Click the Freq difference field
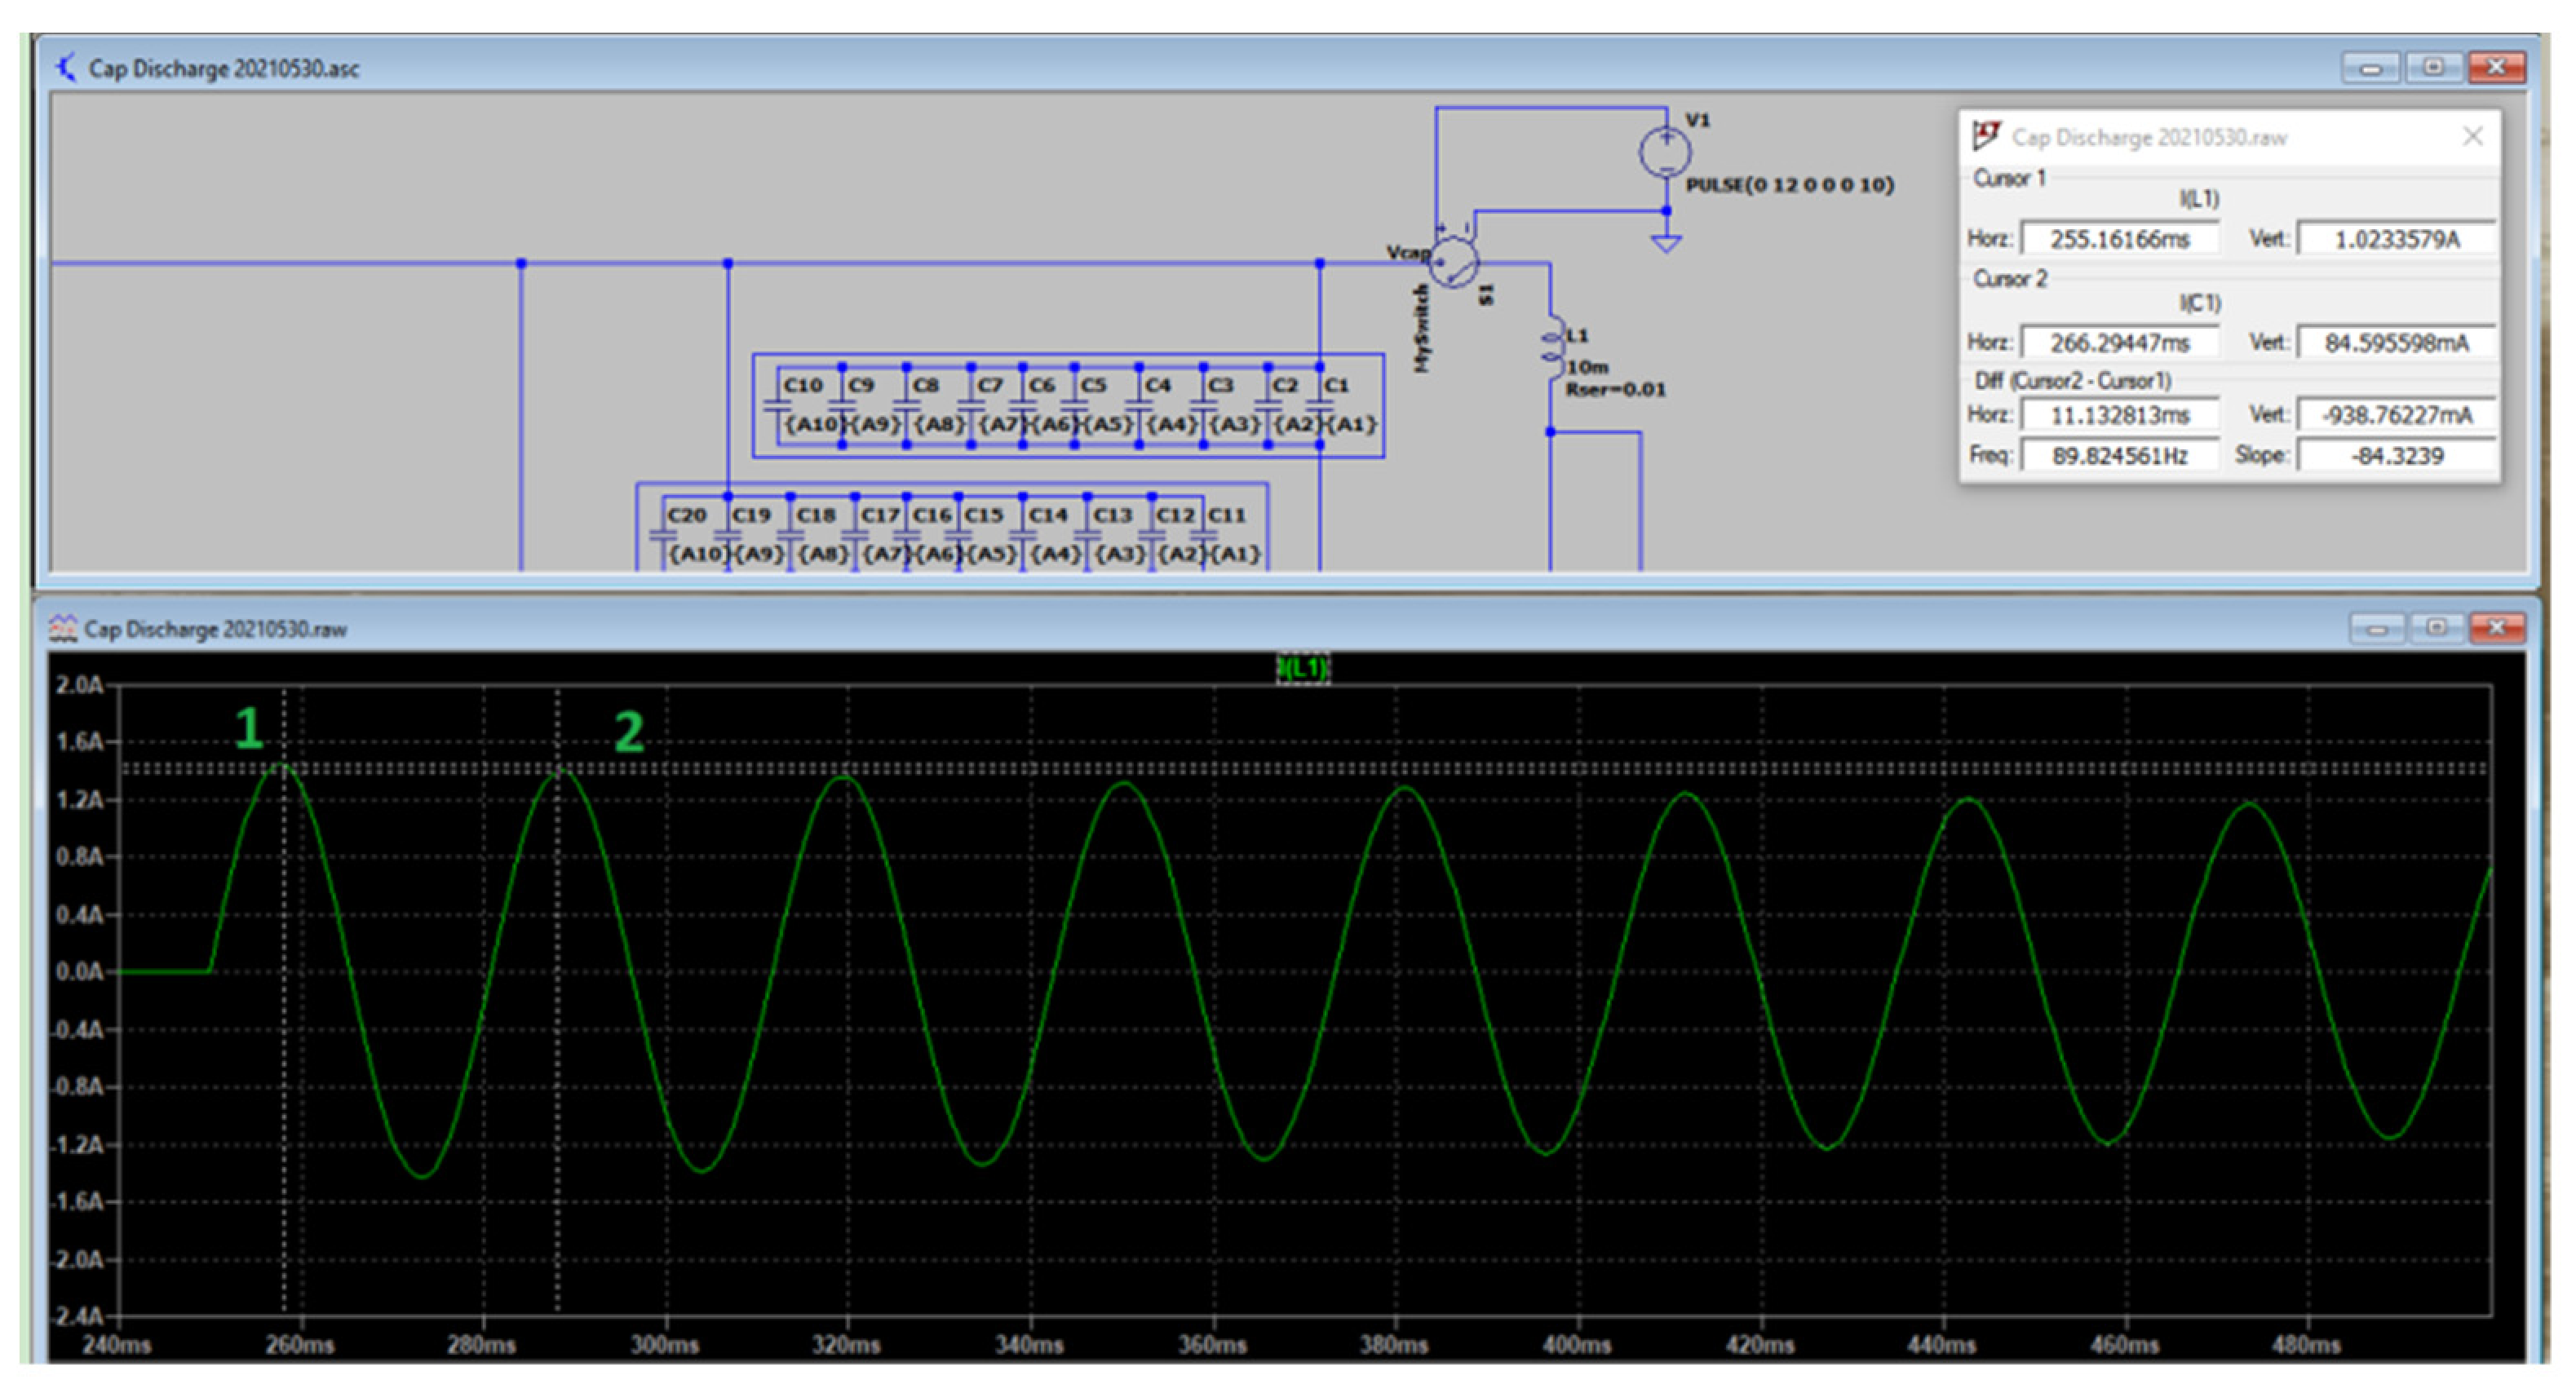2576x1393 pixels. coord(2119,456)
